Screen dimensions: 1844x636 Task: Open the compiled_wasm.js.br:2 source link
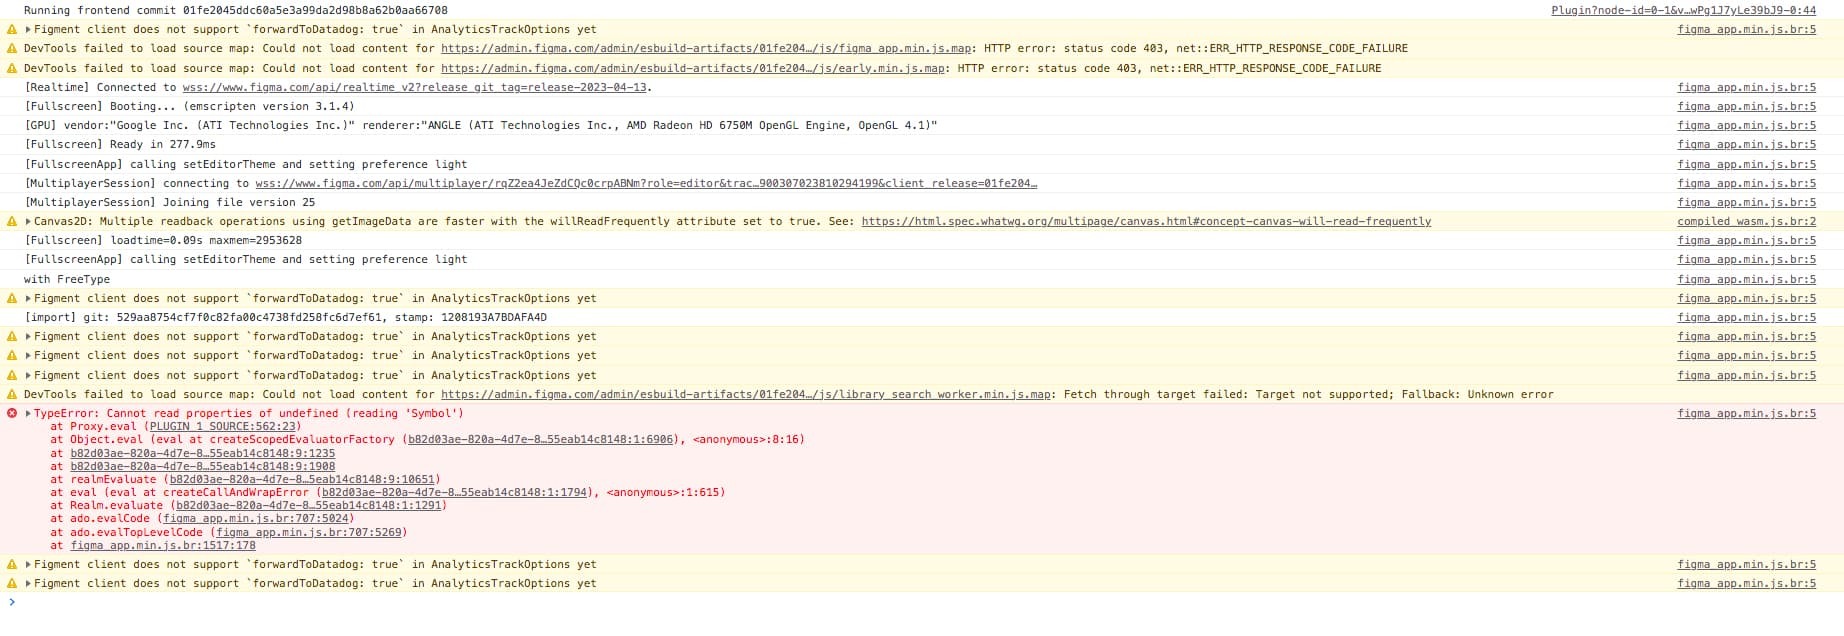(1746, 221)
